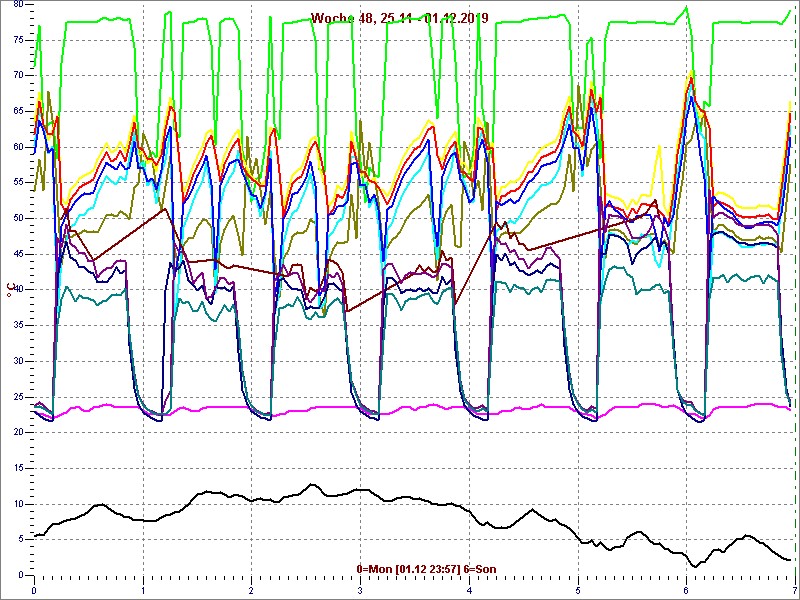The width and height of the screenshot is (800, 600).
Task: Click the x-axis day label "5"
Action: click(578, 590)
